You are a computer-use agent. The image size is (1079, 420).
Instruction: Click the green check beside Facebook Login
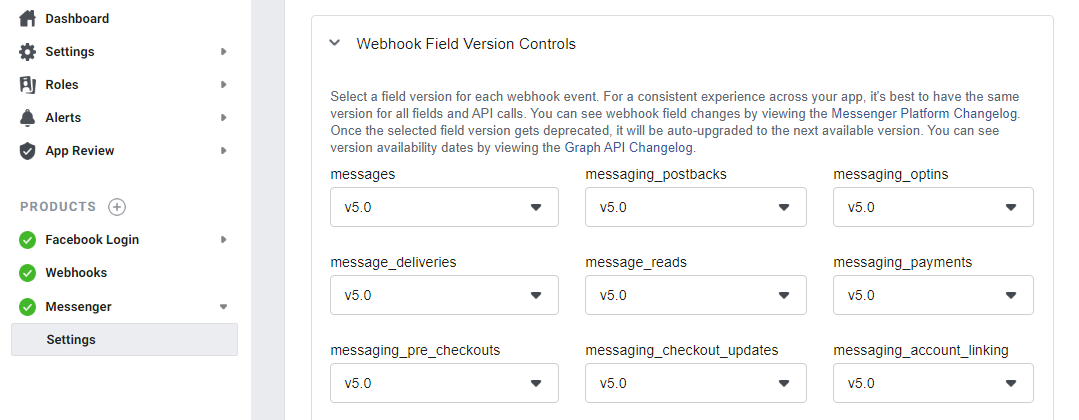click(x=28, y=240)
